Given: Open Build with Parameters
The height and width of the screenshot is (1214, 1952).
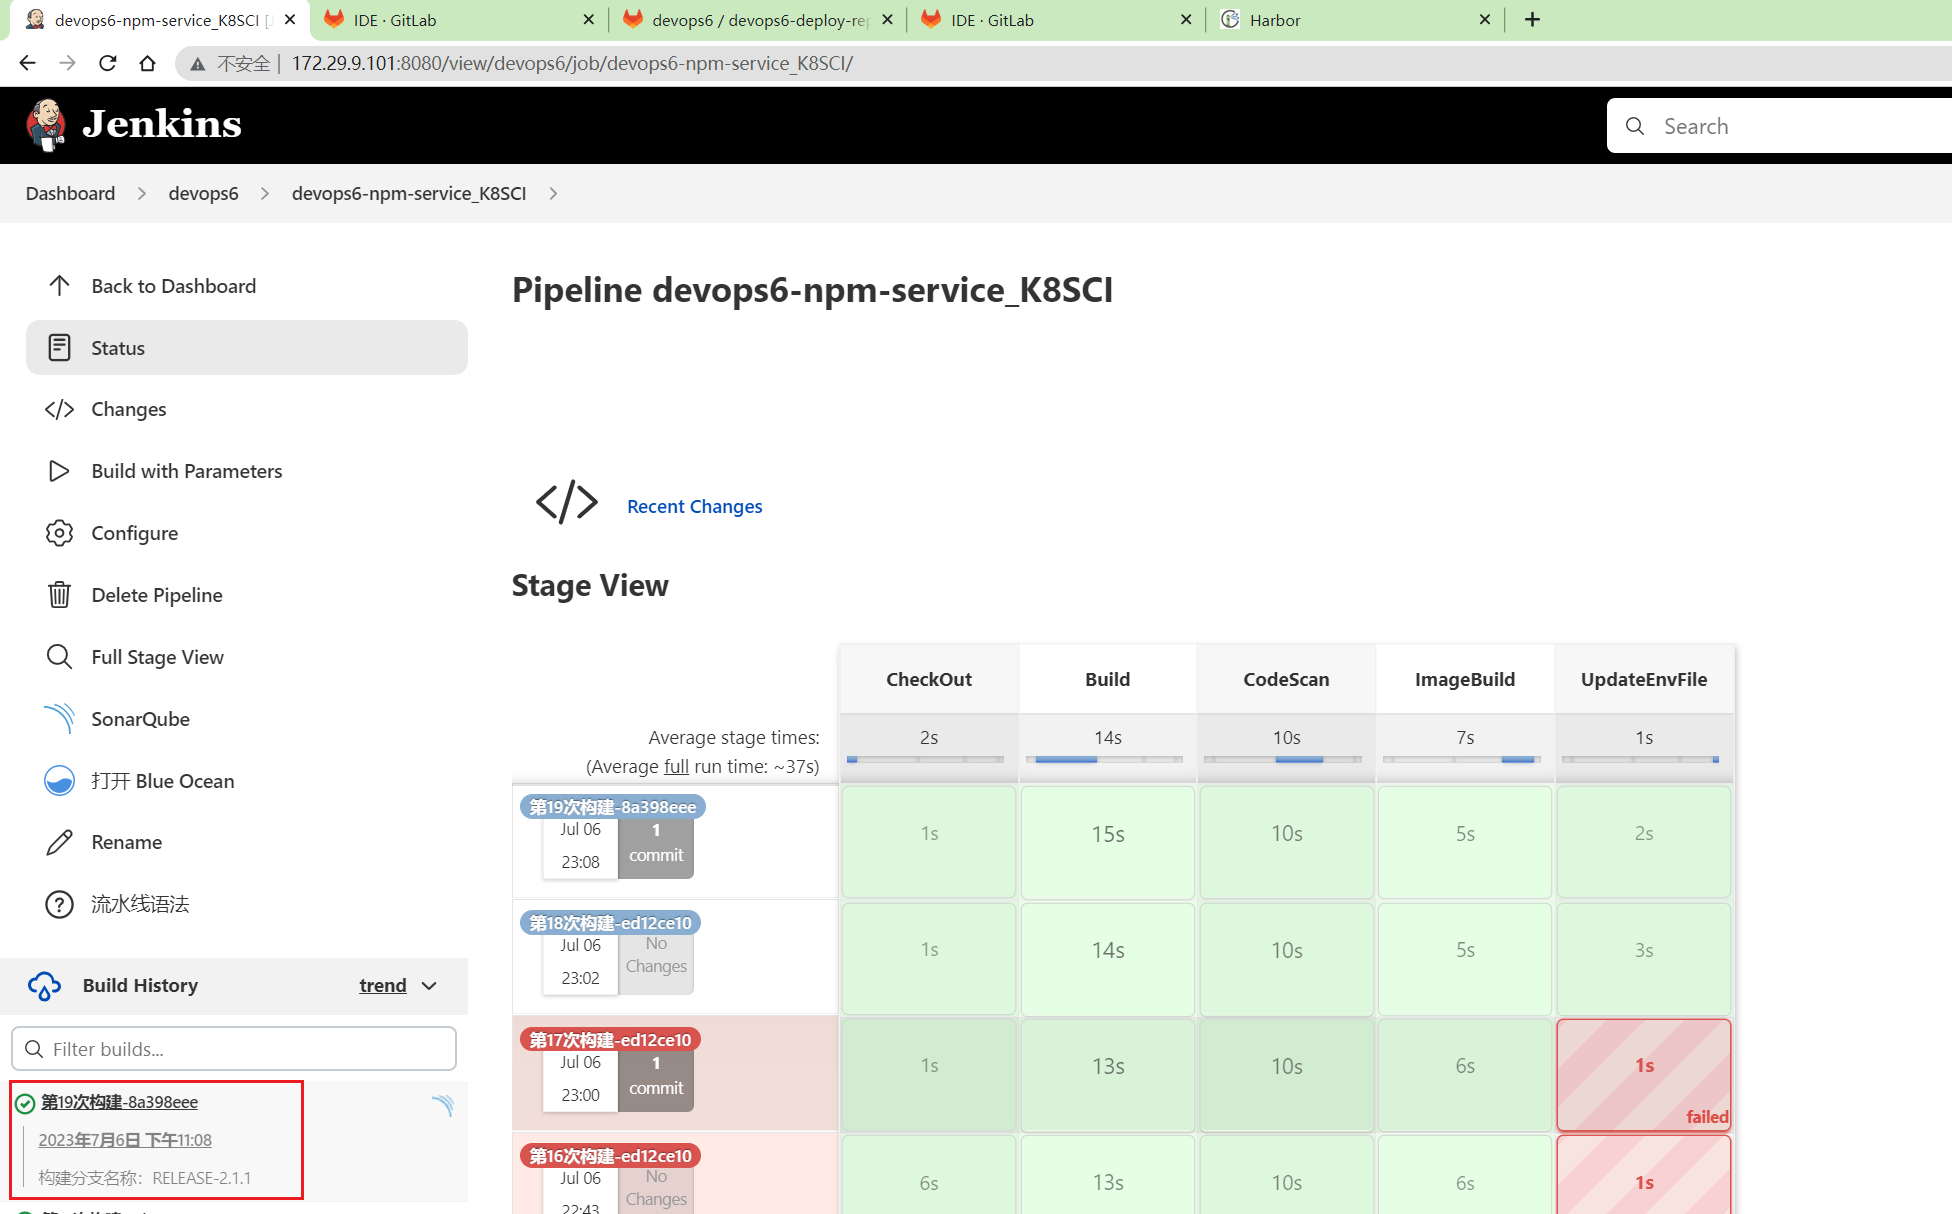Looking at the screenshot, I should point(247,471).
